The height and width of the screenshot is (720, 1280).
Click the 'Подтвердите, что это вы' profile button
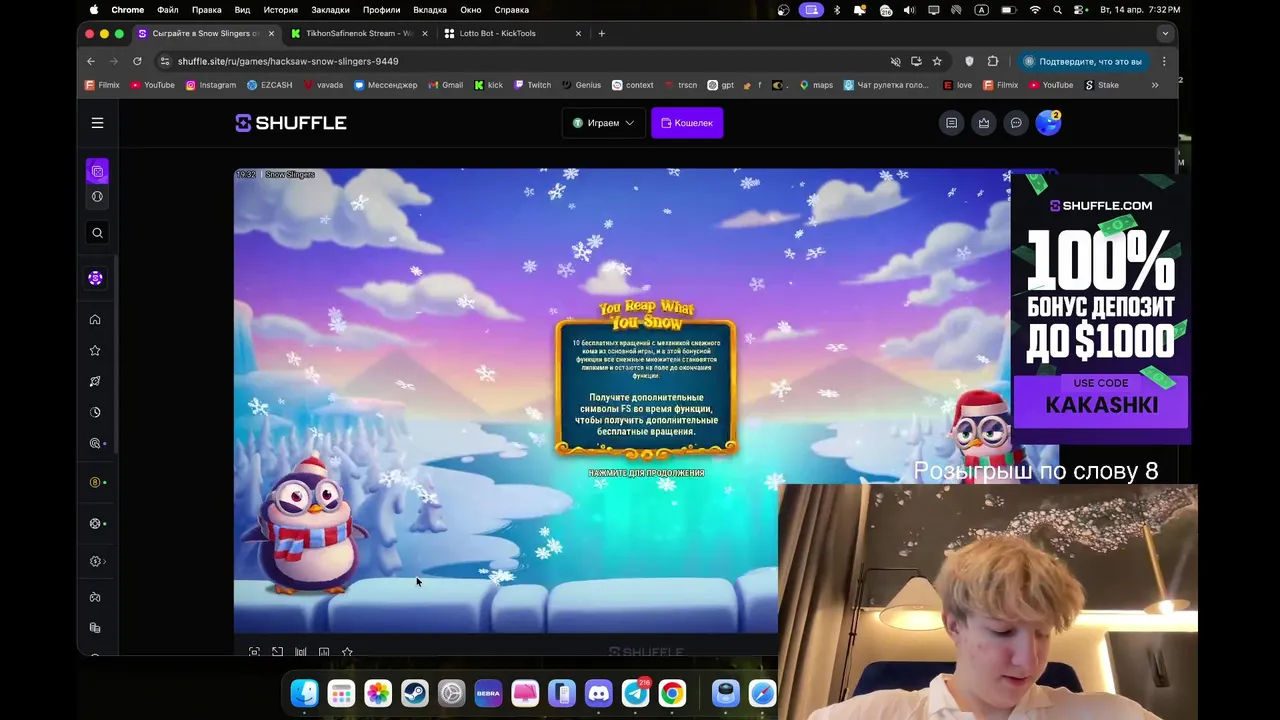[1082, 61]
